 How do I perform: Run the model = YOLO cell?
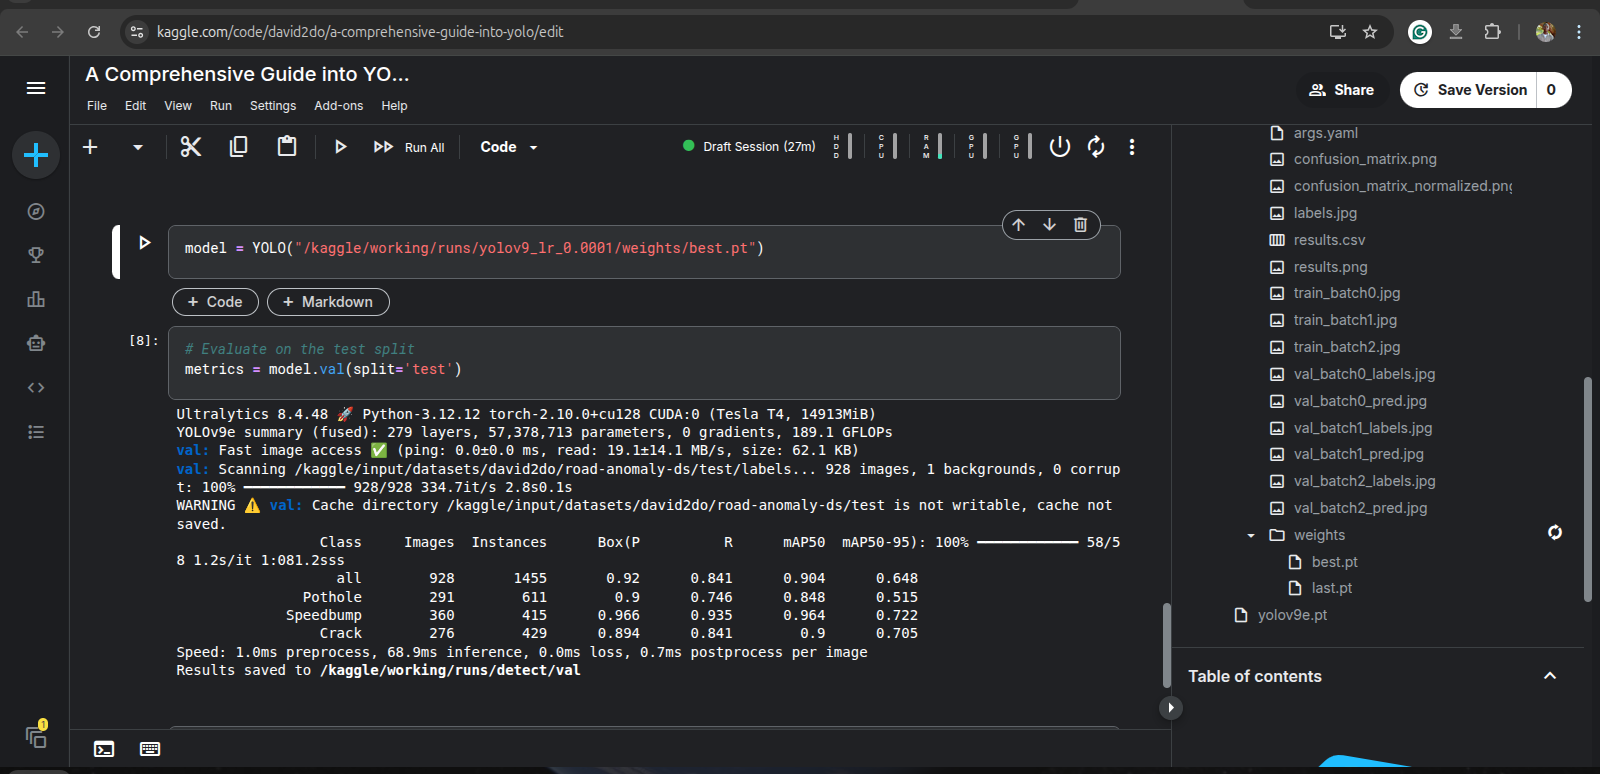click(145, 242)
